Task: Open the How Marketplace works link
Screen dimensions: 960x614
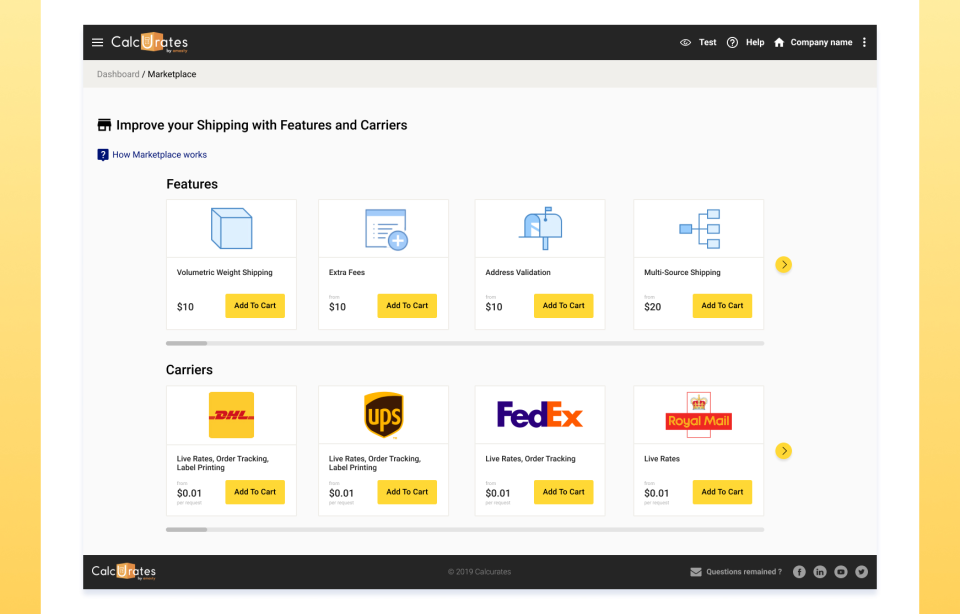Action: pyautogui.click(x=159, y=155)
